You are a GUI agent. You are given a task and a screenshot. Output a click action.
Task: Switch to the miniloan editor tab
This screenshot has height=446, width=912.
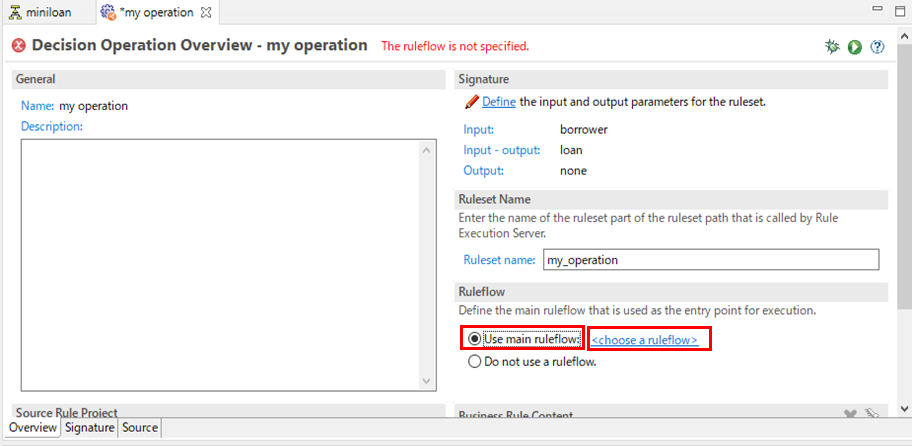pos(41,12)
